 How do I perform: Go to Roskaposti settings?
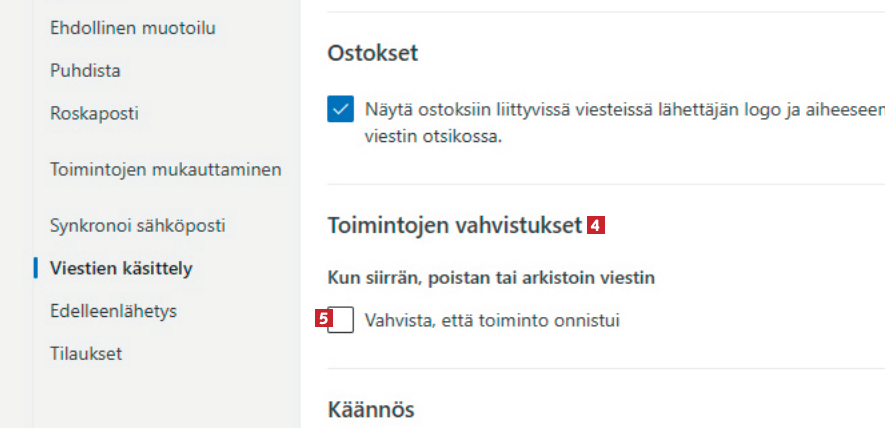coord(94,113)
